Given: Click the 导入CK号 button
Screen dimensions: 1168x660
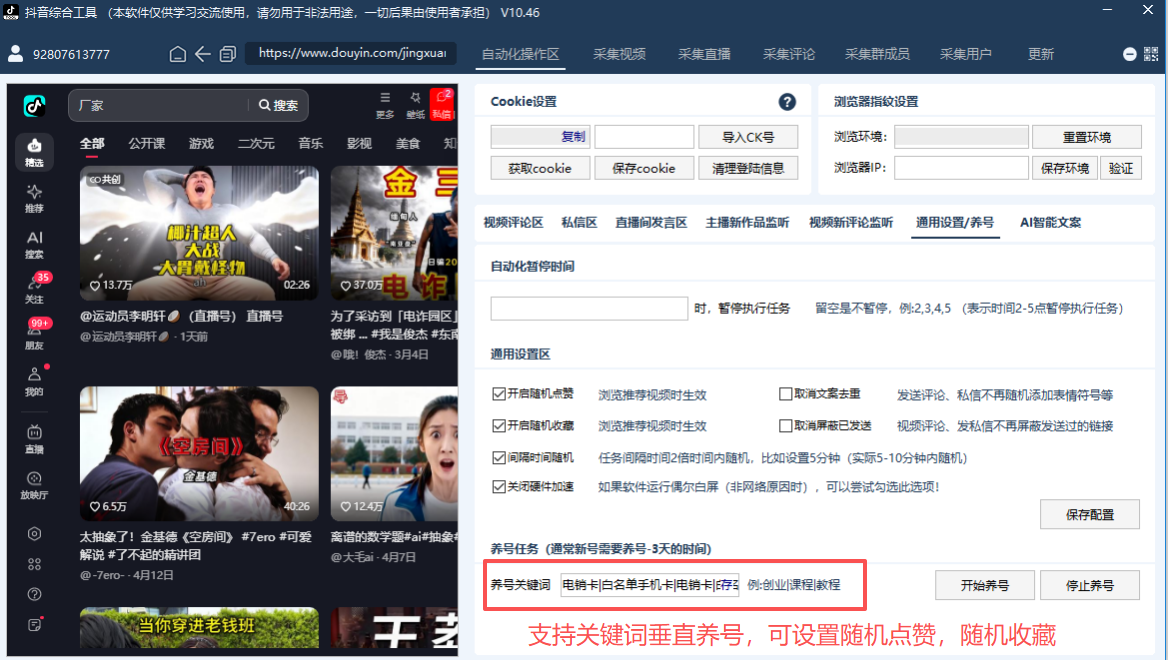Looking at the screenshot, I should [x=748, y=137].
